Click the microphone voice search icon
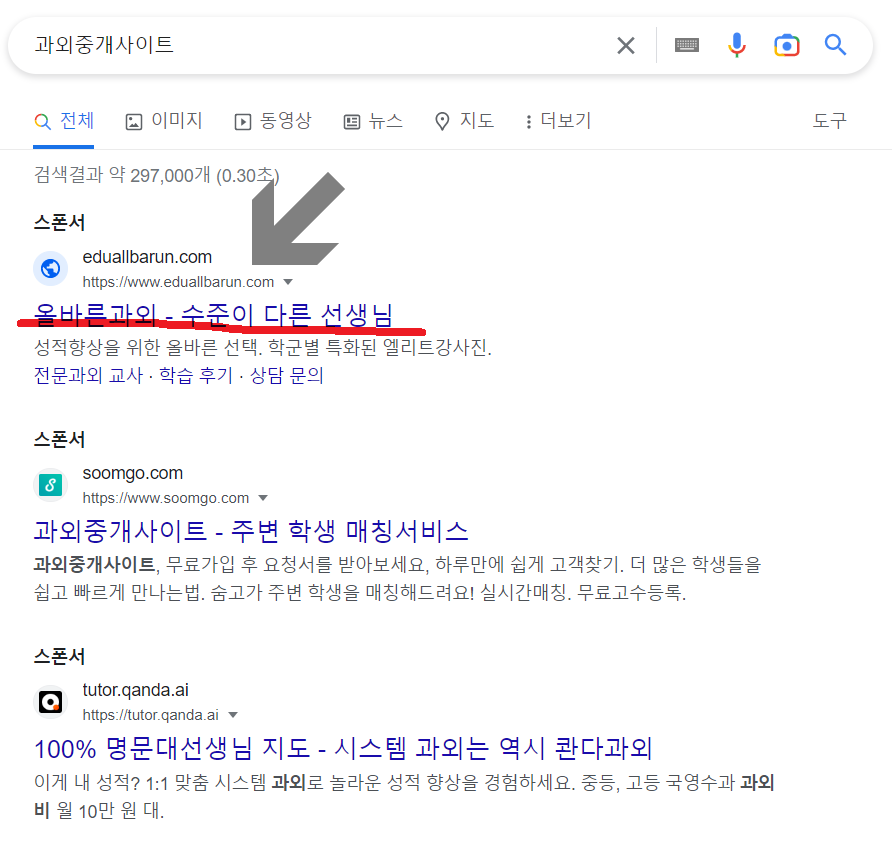 pyautogui.click(x=737, y=44)
